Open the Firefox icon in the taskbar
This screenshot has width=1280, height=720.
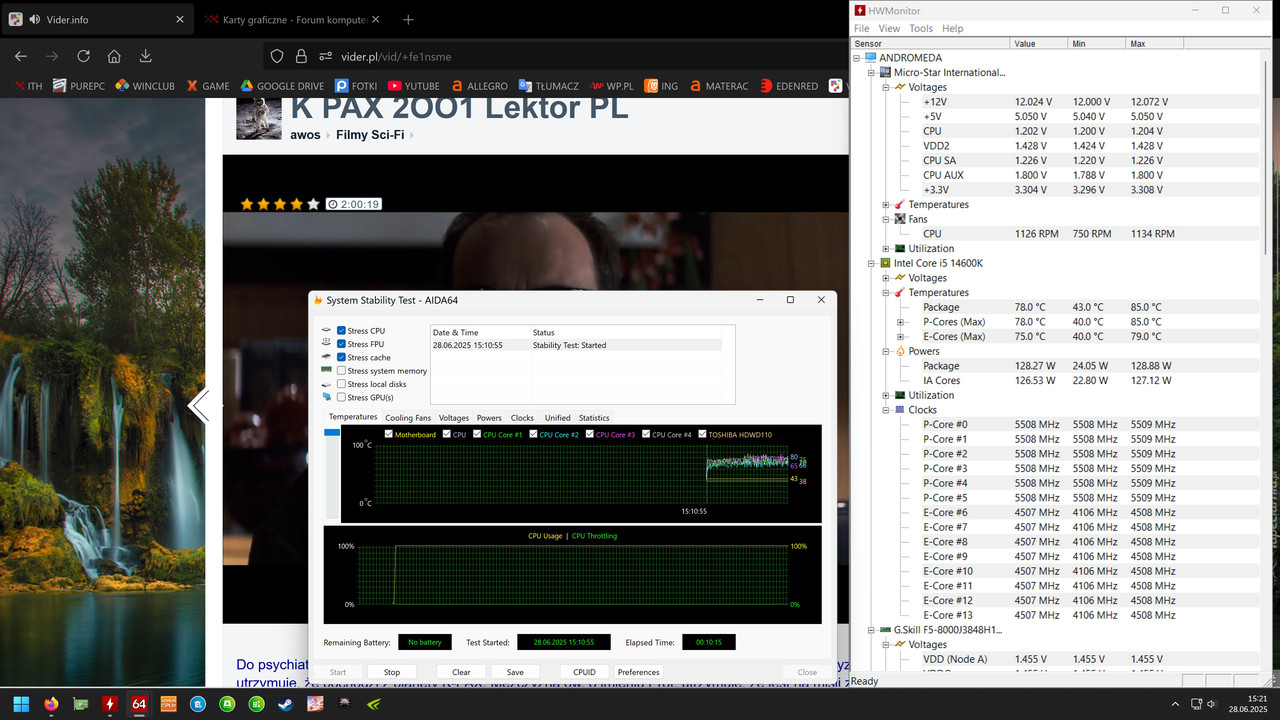pos(51,703)
